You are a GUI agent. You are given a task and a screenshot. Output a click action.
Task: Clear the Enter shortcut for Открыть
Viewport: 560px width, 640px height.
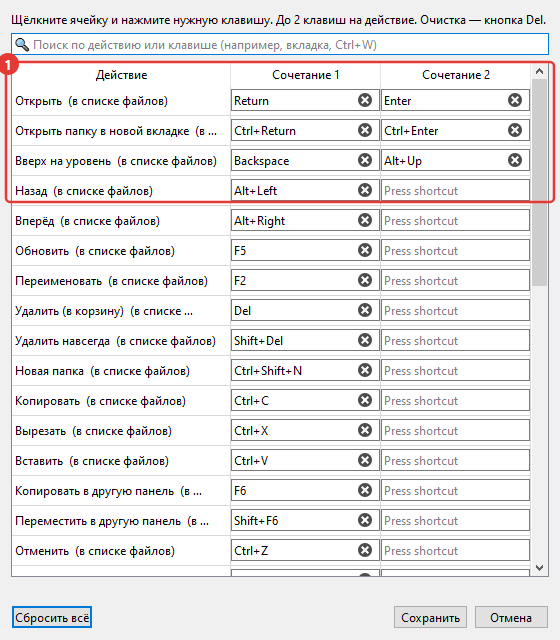(515, 100)
